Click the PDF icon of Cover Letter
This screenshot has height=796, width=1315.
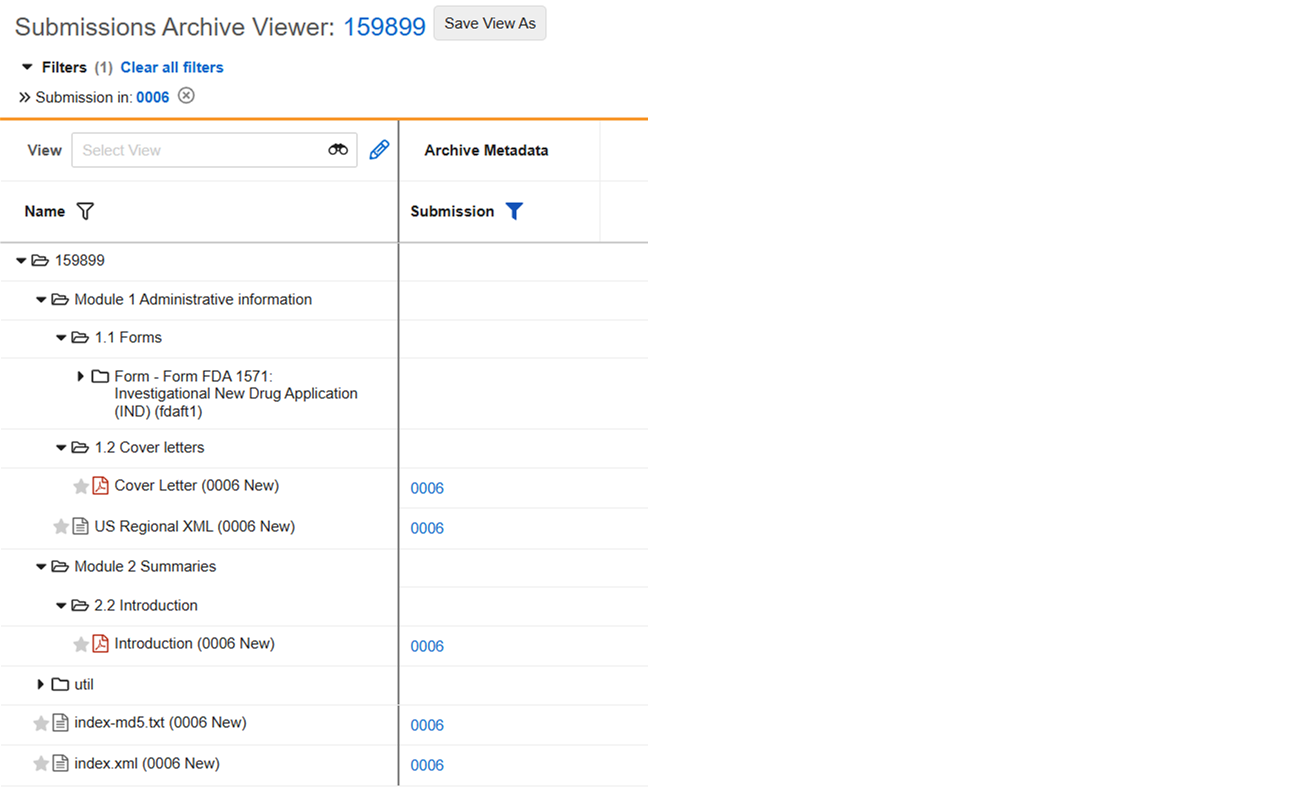(100, 486)
